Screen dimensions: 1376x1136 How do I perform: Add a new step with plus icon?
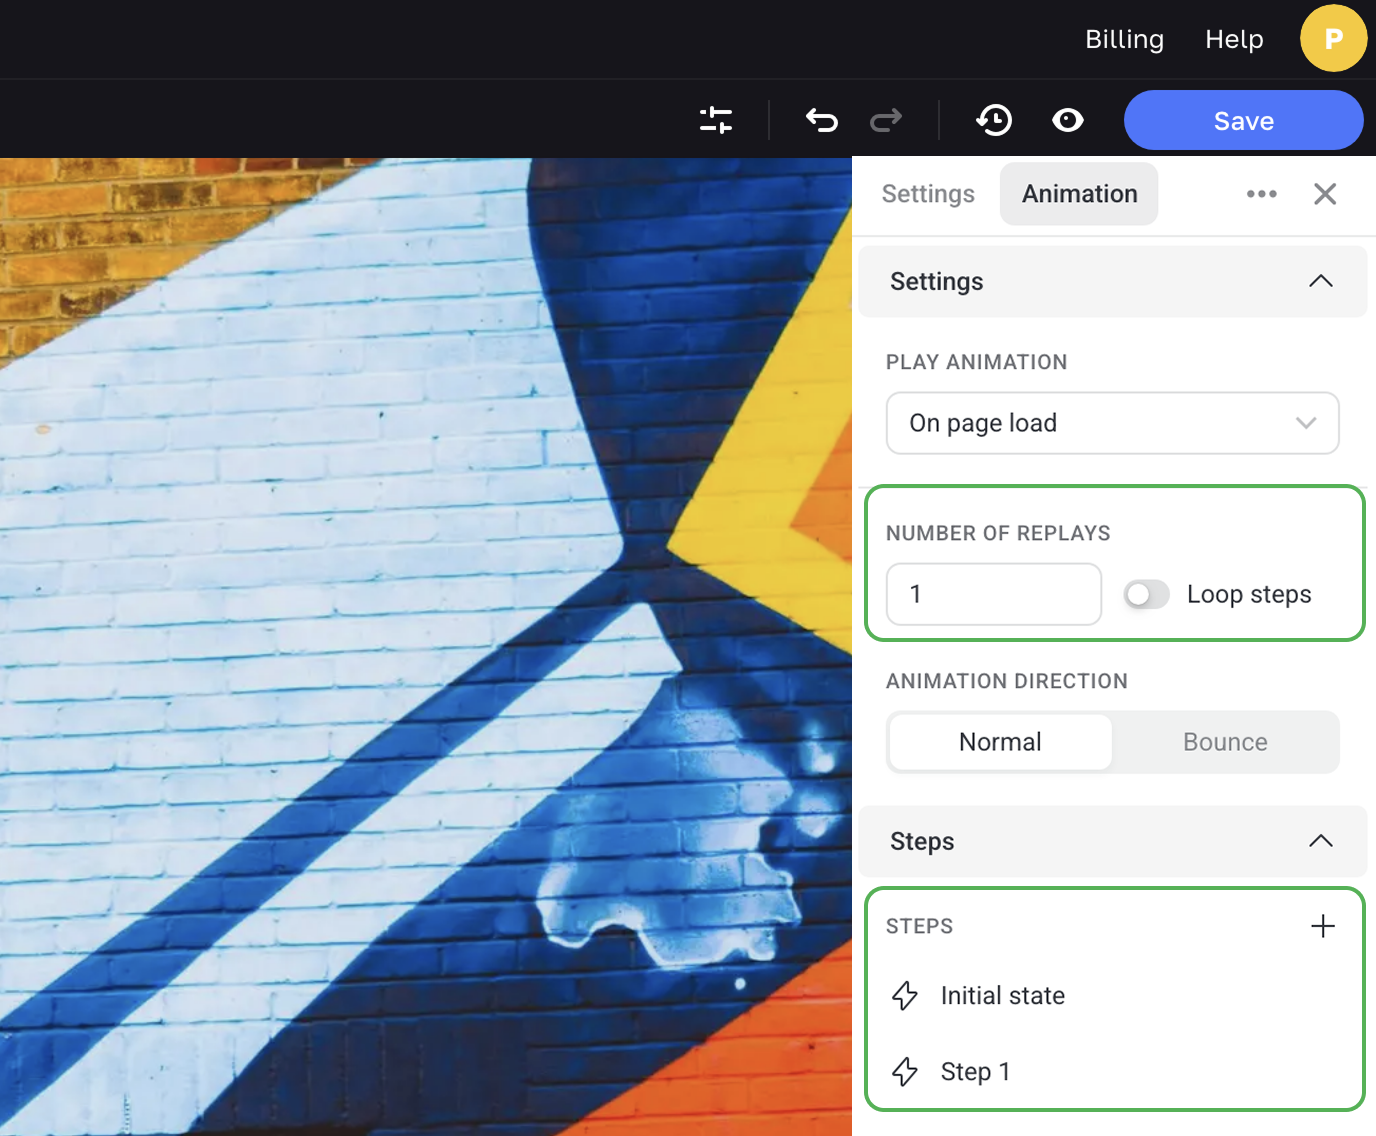click(x=1322, y=926)
